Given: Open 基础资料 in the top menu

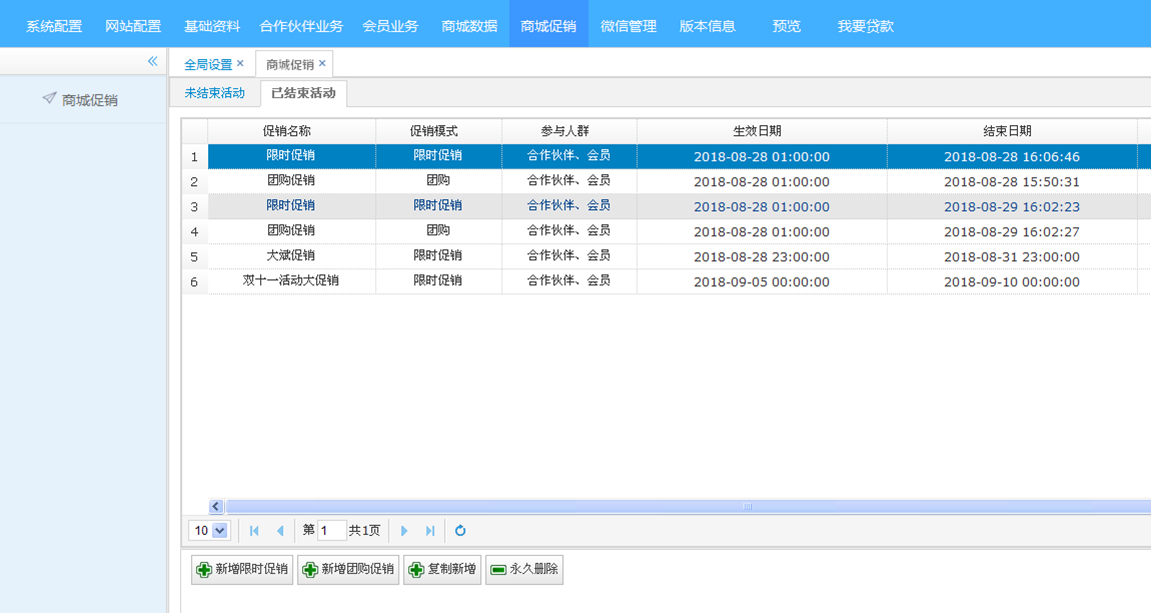Looking at the screenshot, I should tap(212, 26).
